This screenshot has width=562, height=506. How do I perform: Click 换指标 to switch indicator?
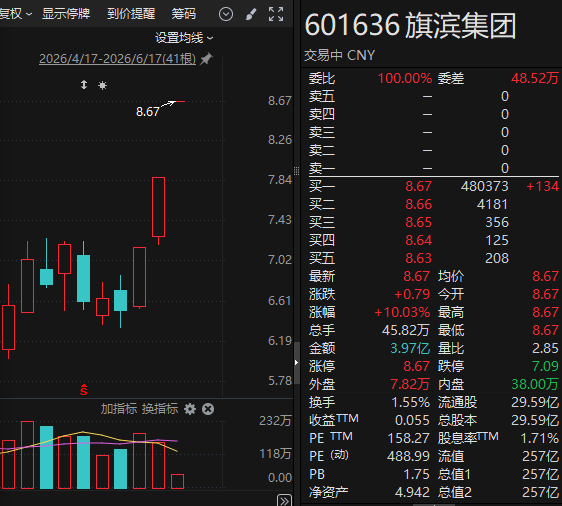pos(160,409)
